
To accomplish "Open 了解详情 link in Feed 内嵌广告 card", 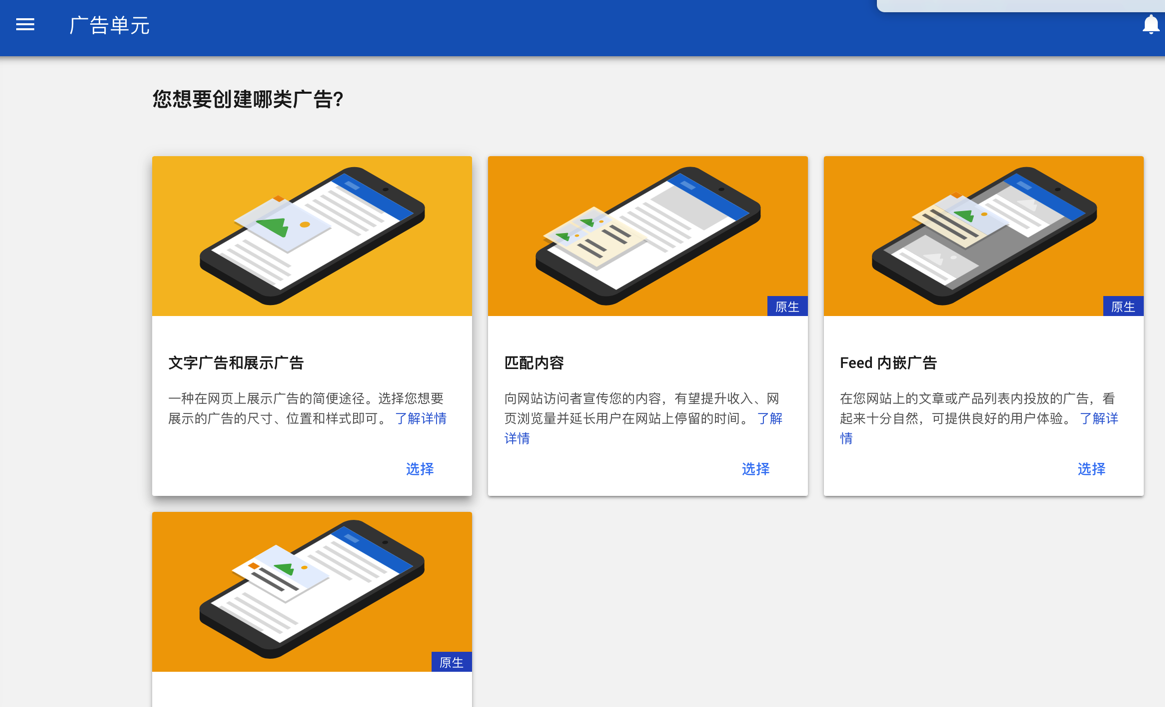I will tap(1099, 418).
